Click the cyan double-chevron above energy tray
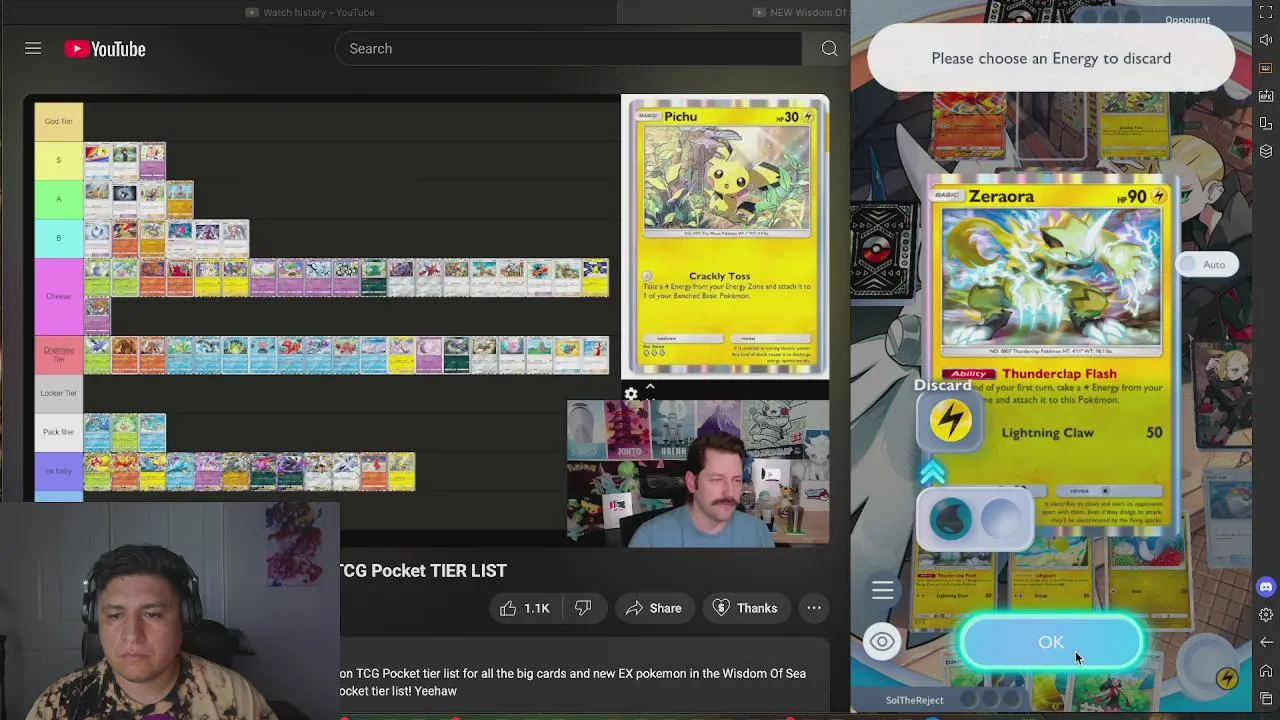Screen dimensions: 1280x720 click(x=932, y=473)
